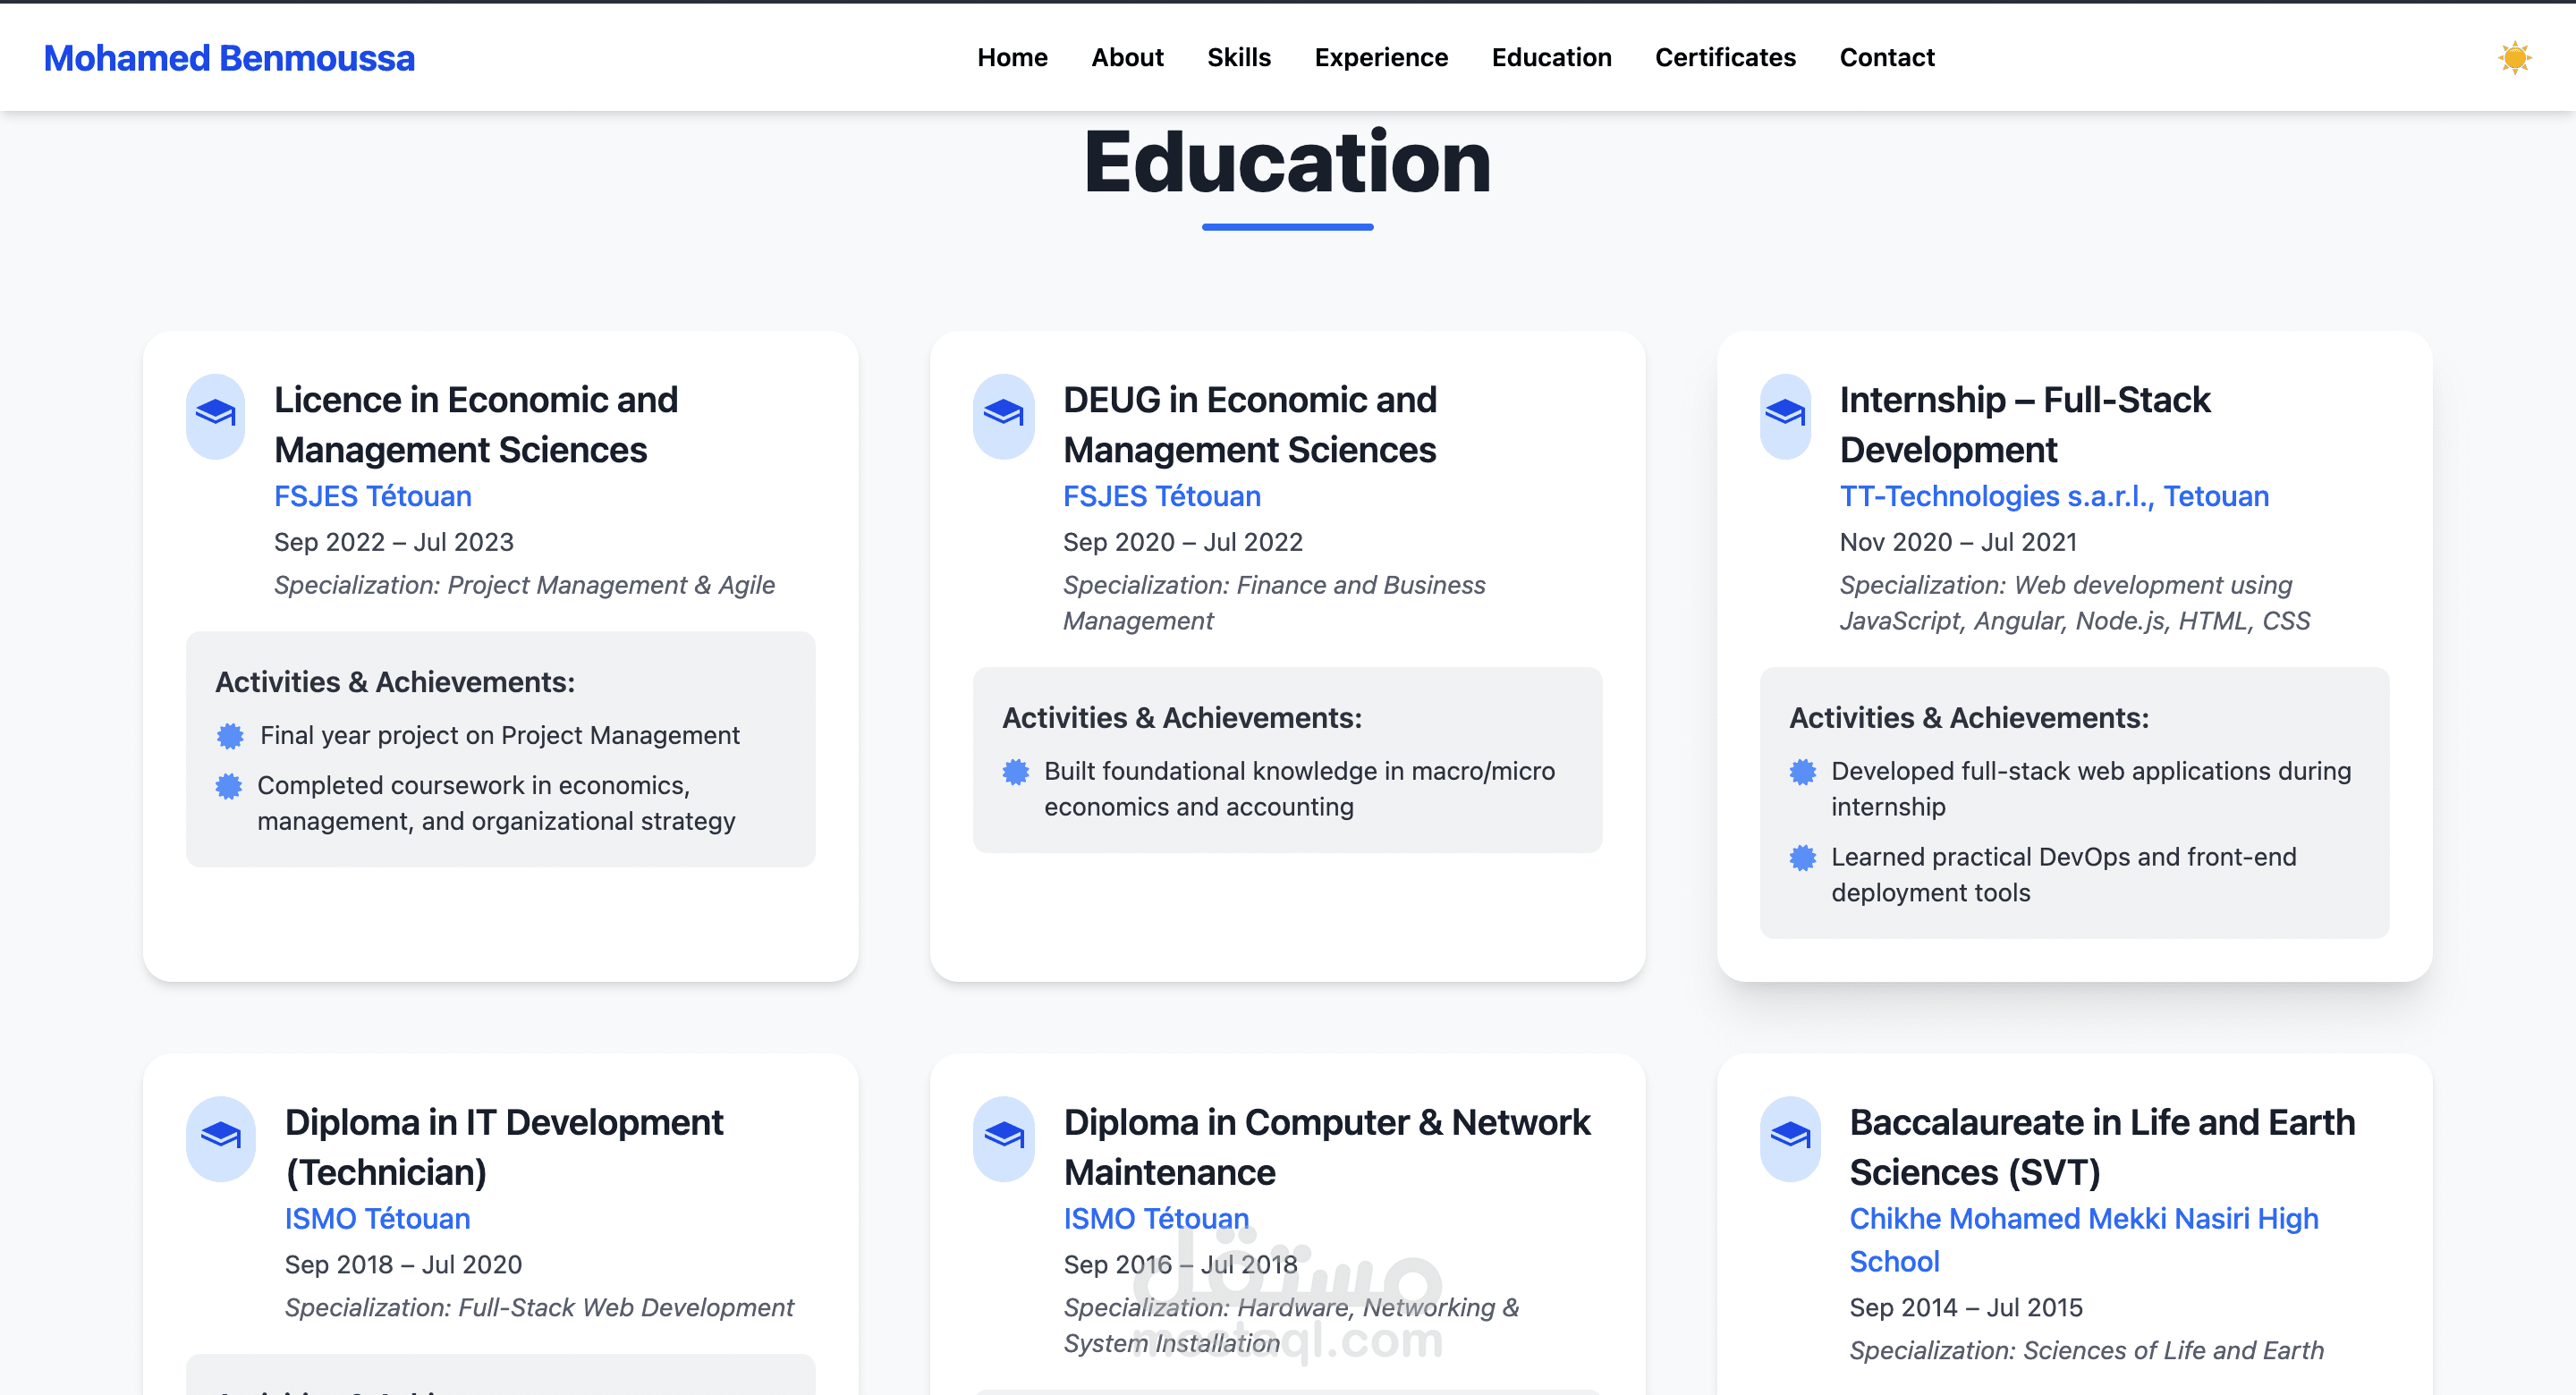Click Mohamed Benmoussa site logo

[229, 58]
